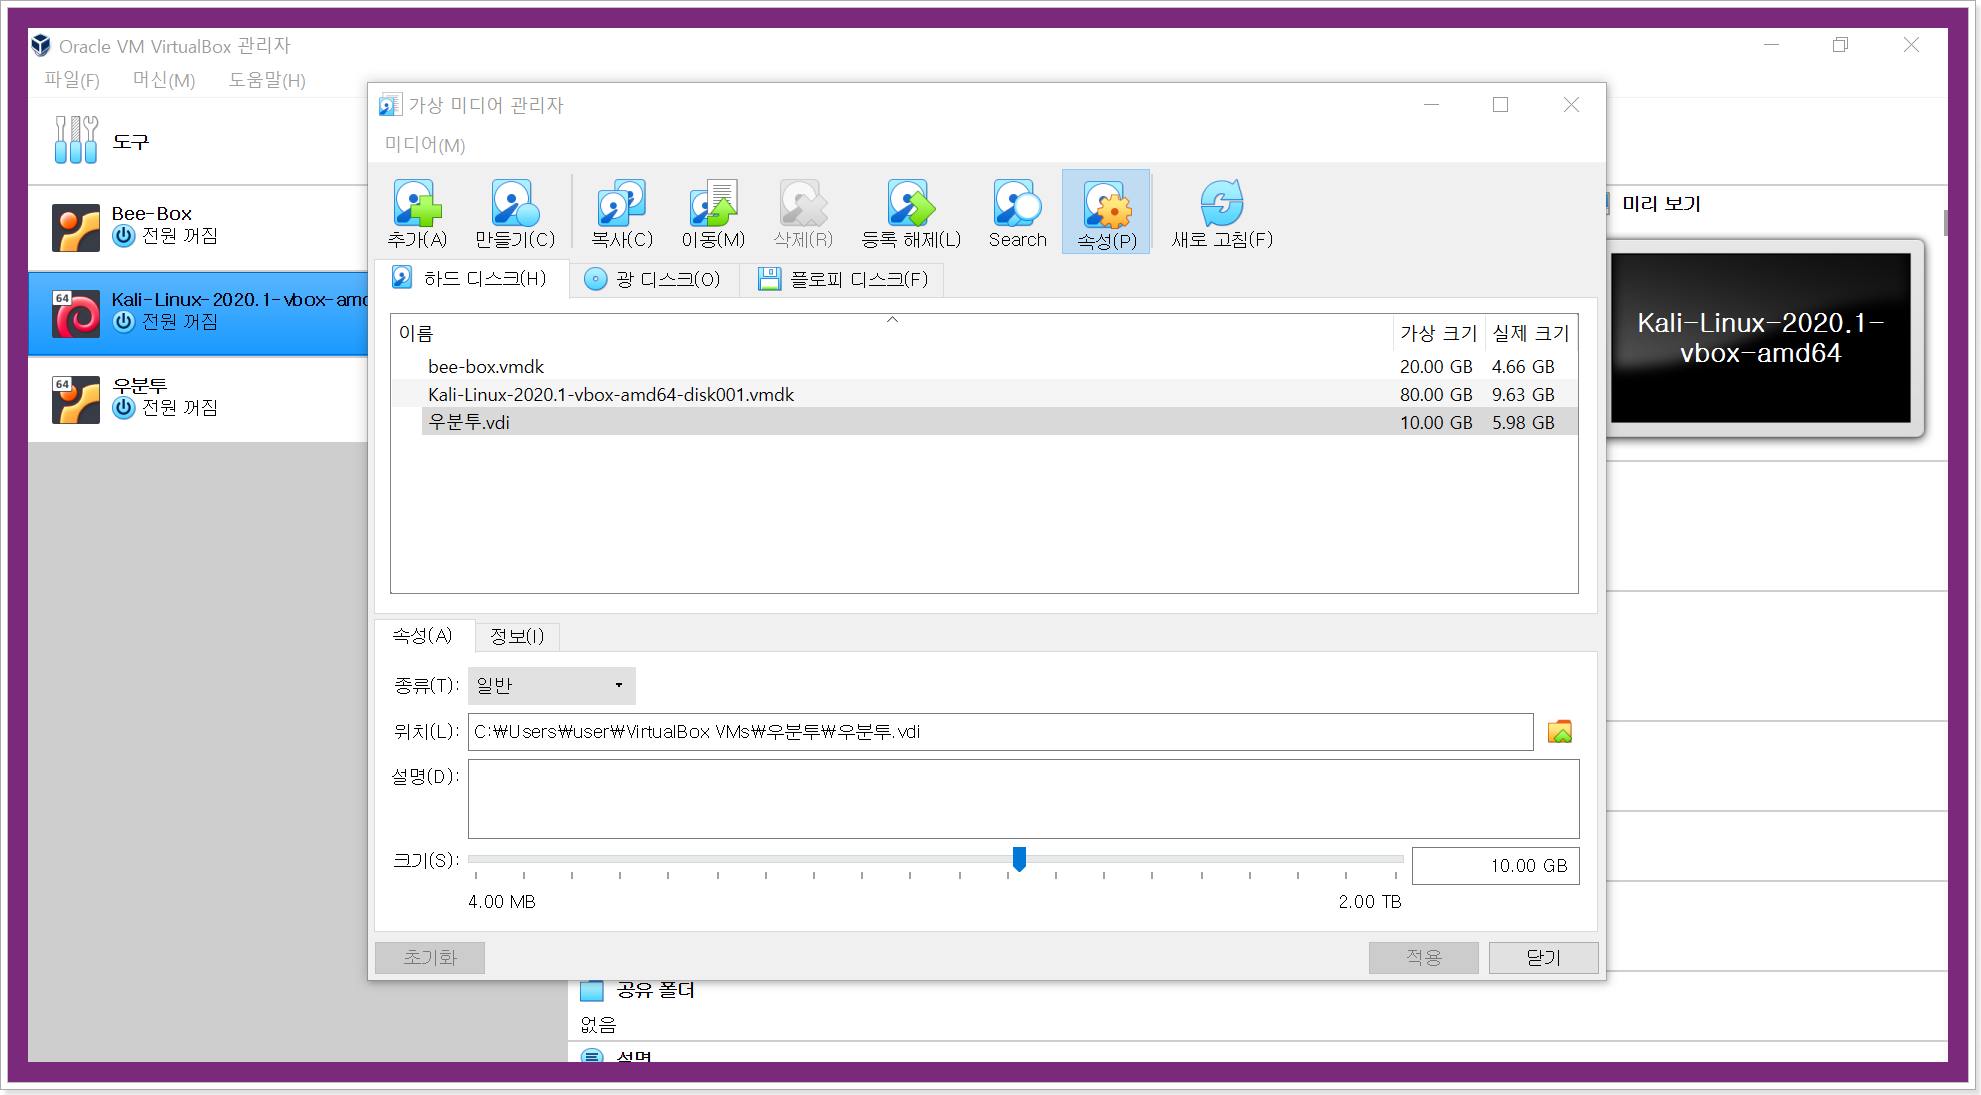The width and height of the screenshot is (1981, 1095).
Task: Open the 파일(F) menu in VirtualBox manager
Action: pos(72,80)
